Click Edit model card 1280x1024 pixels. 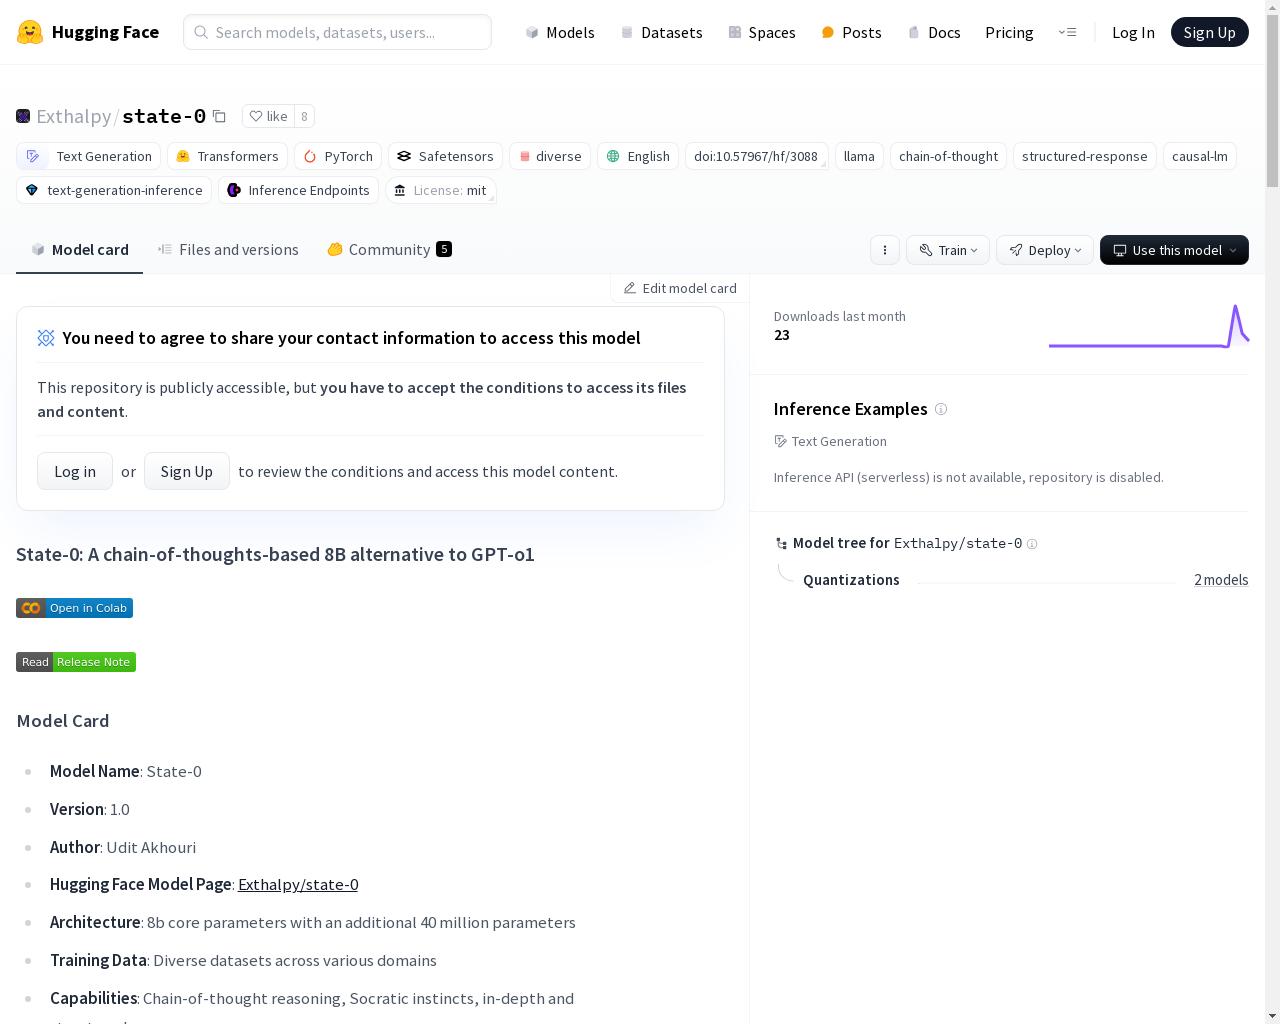680,288
